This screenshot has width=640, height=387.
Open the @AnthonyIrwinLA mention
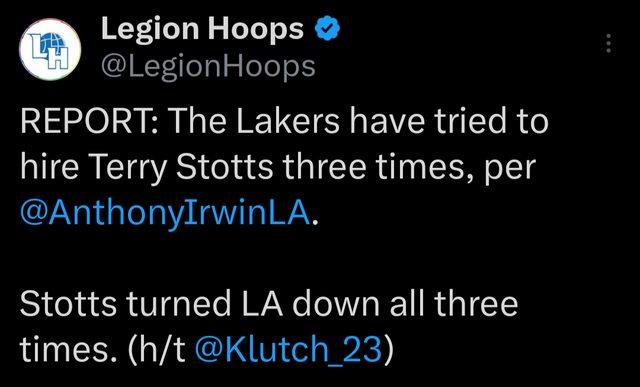coord(165,213)
